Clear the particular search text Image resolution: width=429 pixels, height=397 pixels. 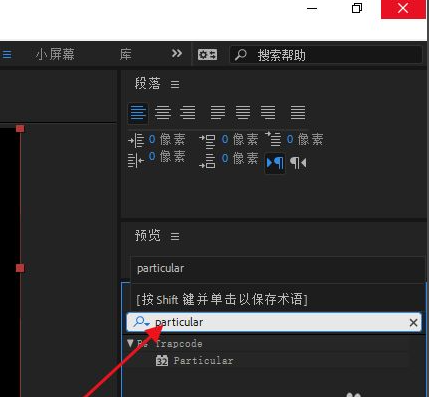click(x=413, y=323)
